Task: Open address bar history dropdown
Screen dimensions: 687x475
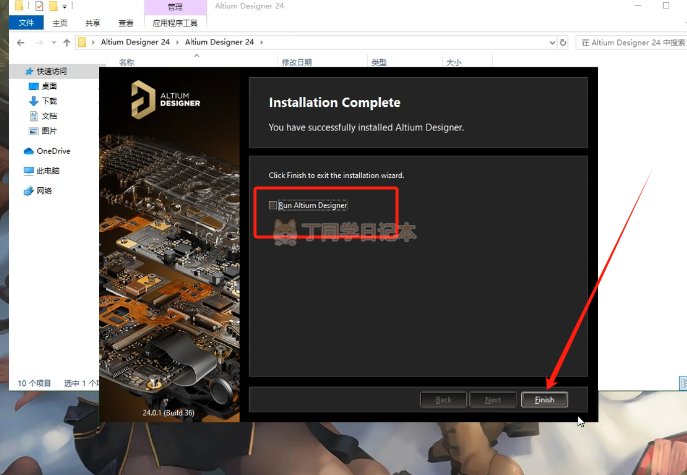Action: 552,43
